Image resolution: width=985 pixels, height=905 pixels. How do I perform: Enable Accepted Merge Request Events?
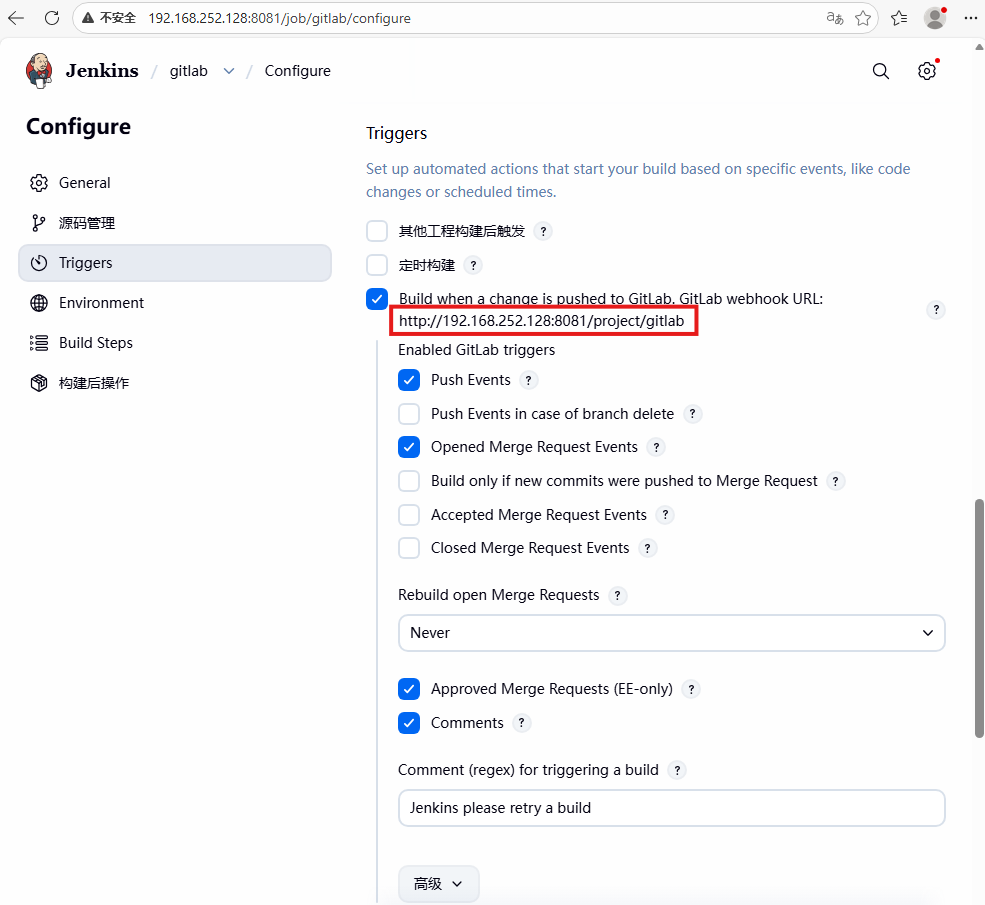coord(409,514)
